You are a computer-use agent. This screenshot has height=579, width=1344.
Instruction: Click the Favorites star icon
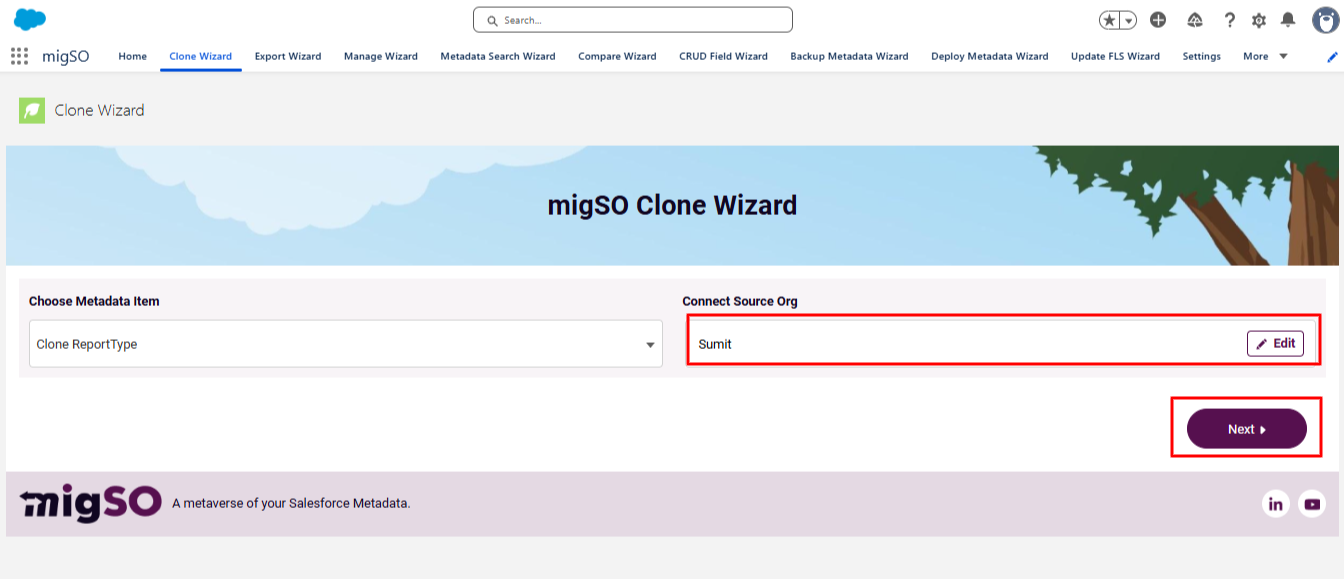(1109, 20)
